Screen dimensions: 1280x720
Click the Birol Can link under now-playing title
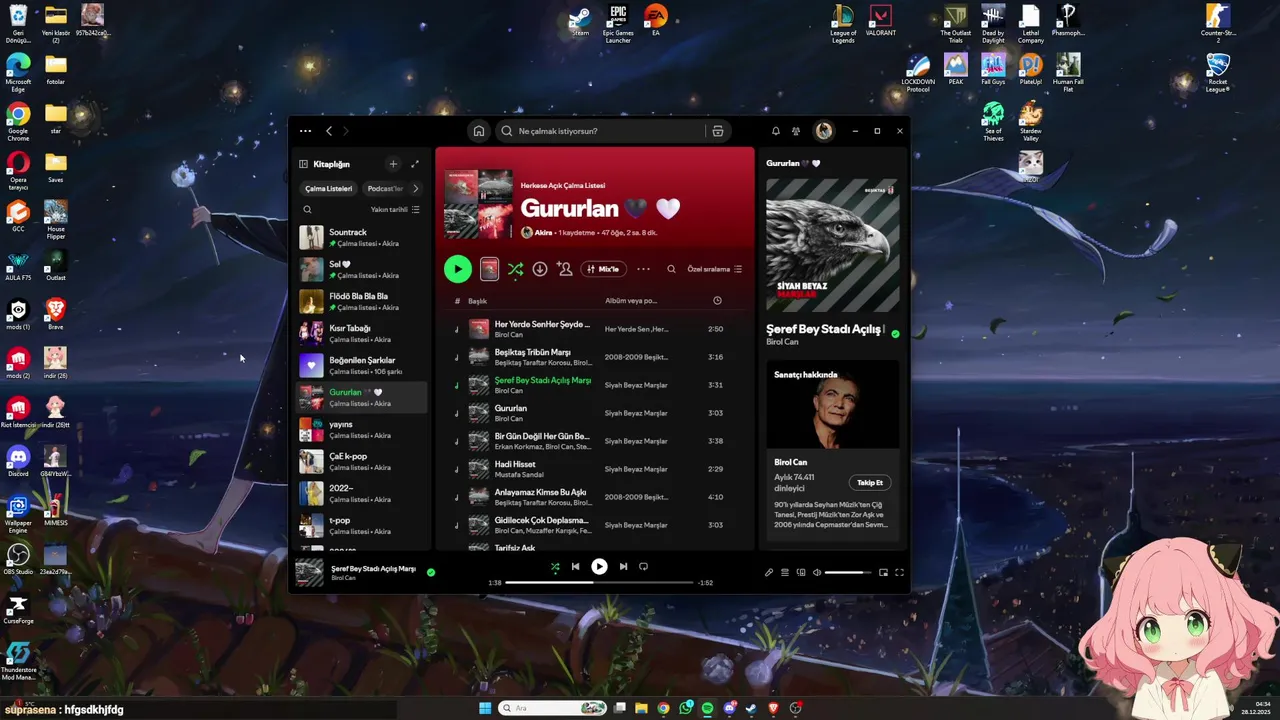[x=343, y=578]
